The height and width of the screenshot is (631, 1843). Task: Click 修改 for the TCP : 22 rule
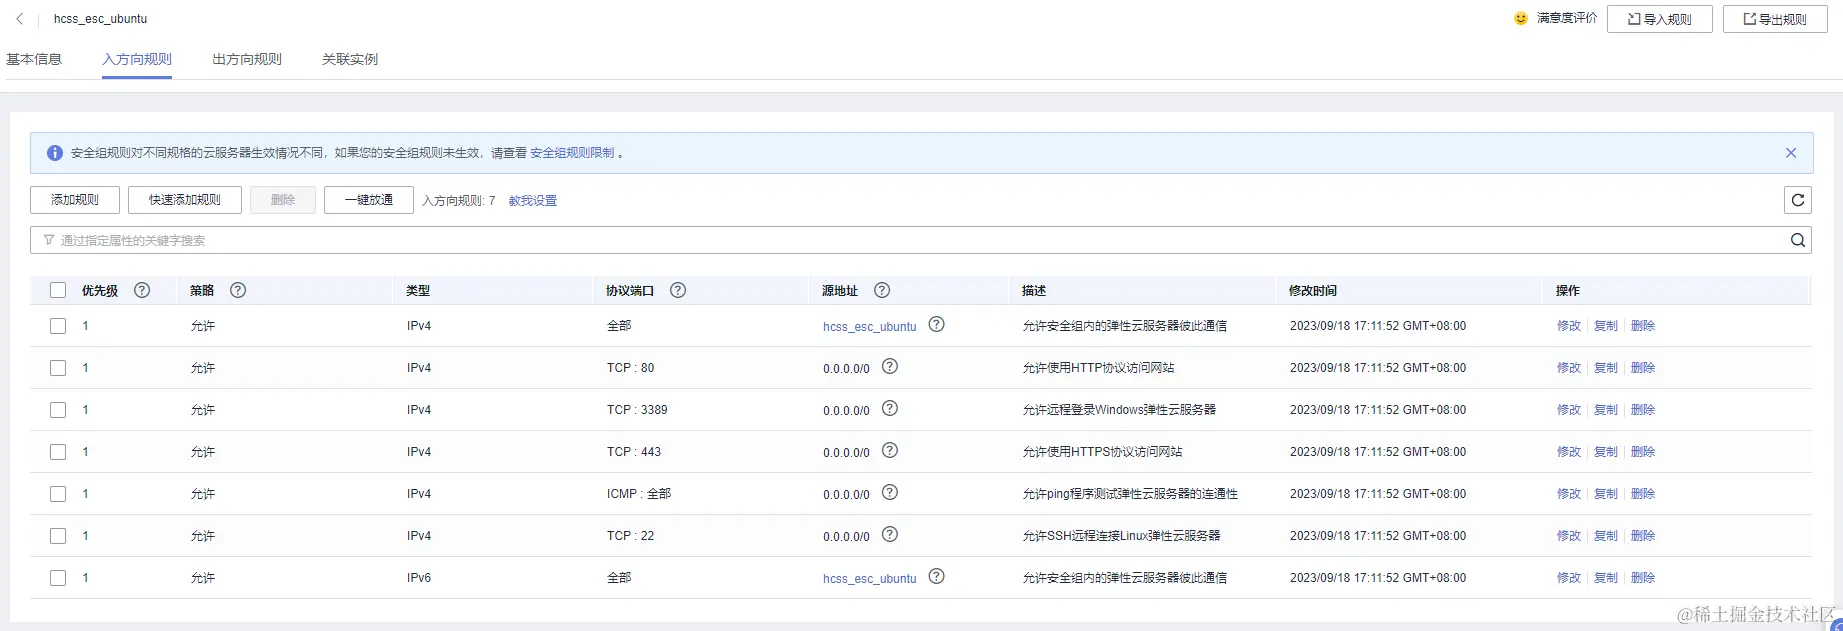point(1569,536)
